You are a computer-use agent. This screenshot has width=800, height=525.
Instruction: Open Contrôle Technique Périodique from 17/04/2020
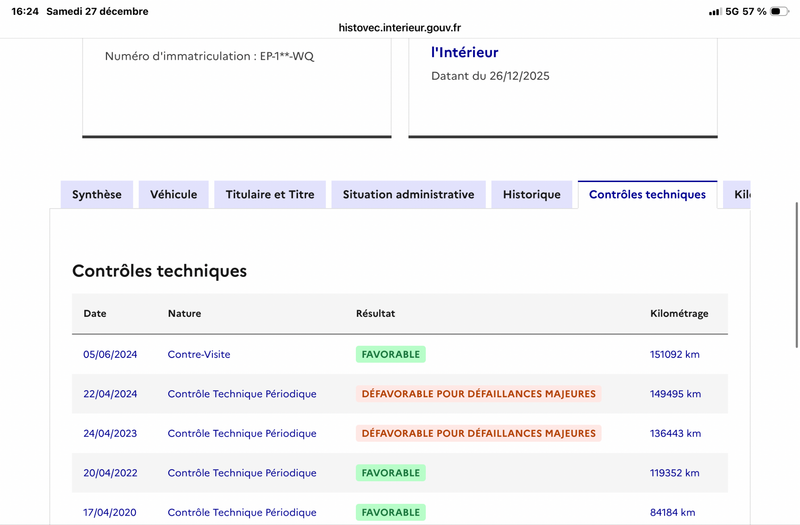click(242, 513)
